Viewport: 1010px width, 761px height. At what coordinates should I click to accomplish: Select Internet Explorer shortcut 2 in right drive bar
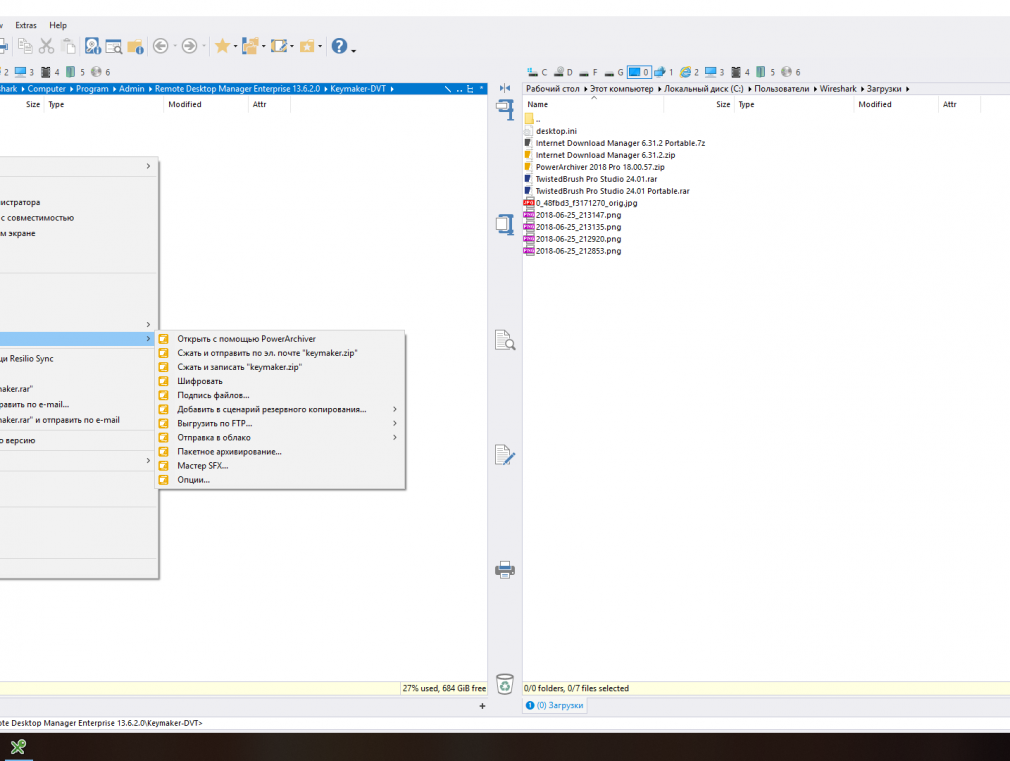click(690, 72)
